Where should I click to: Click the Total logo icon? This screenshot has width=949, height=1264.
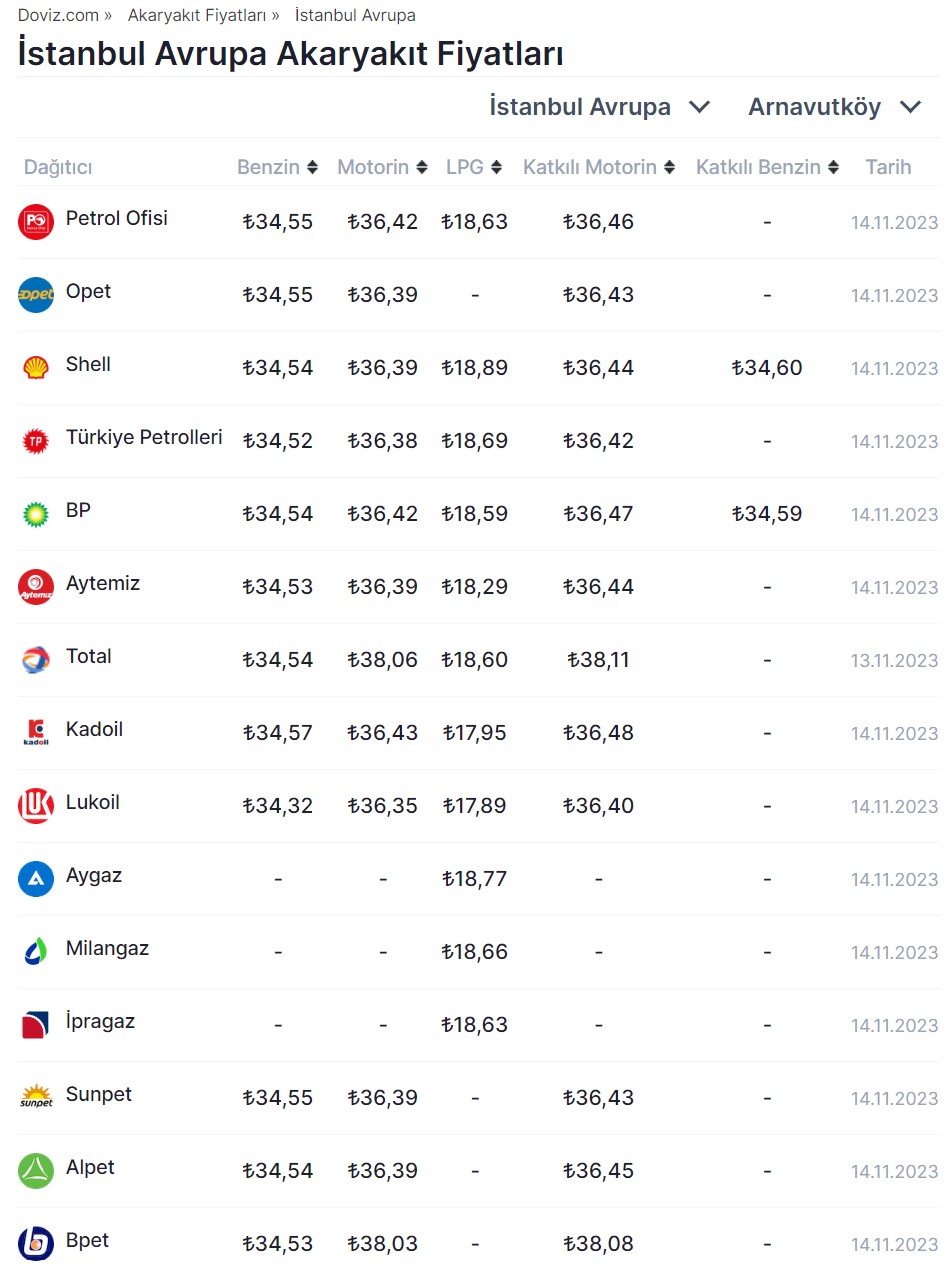tap(36, 660)
